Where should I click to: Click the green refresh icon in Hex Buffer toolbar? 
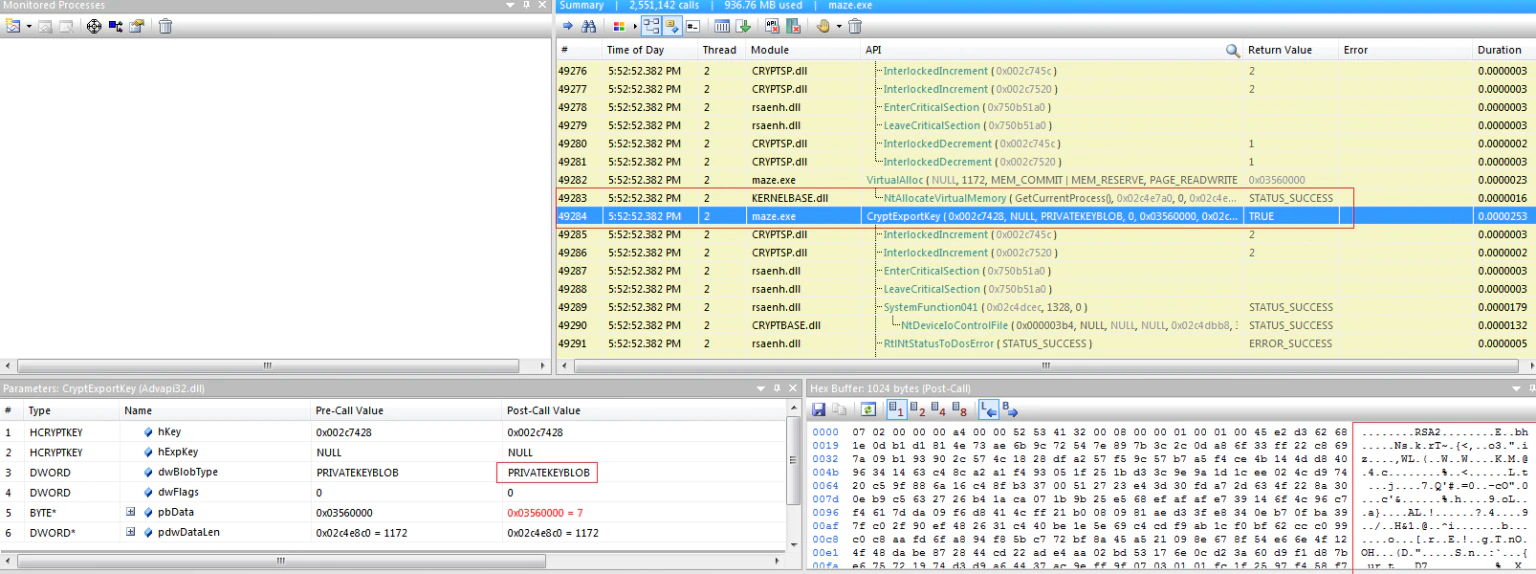868,410
